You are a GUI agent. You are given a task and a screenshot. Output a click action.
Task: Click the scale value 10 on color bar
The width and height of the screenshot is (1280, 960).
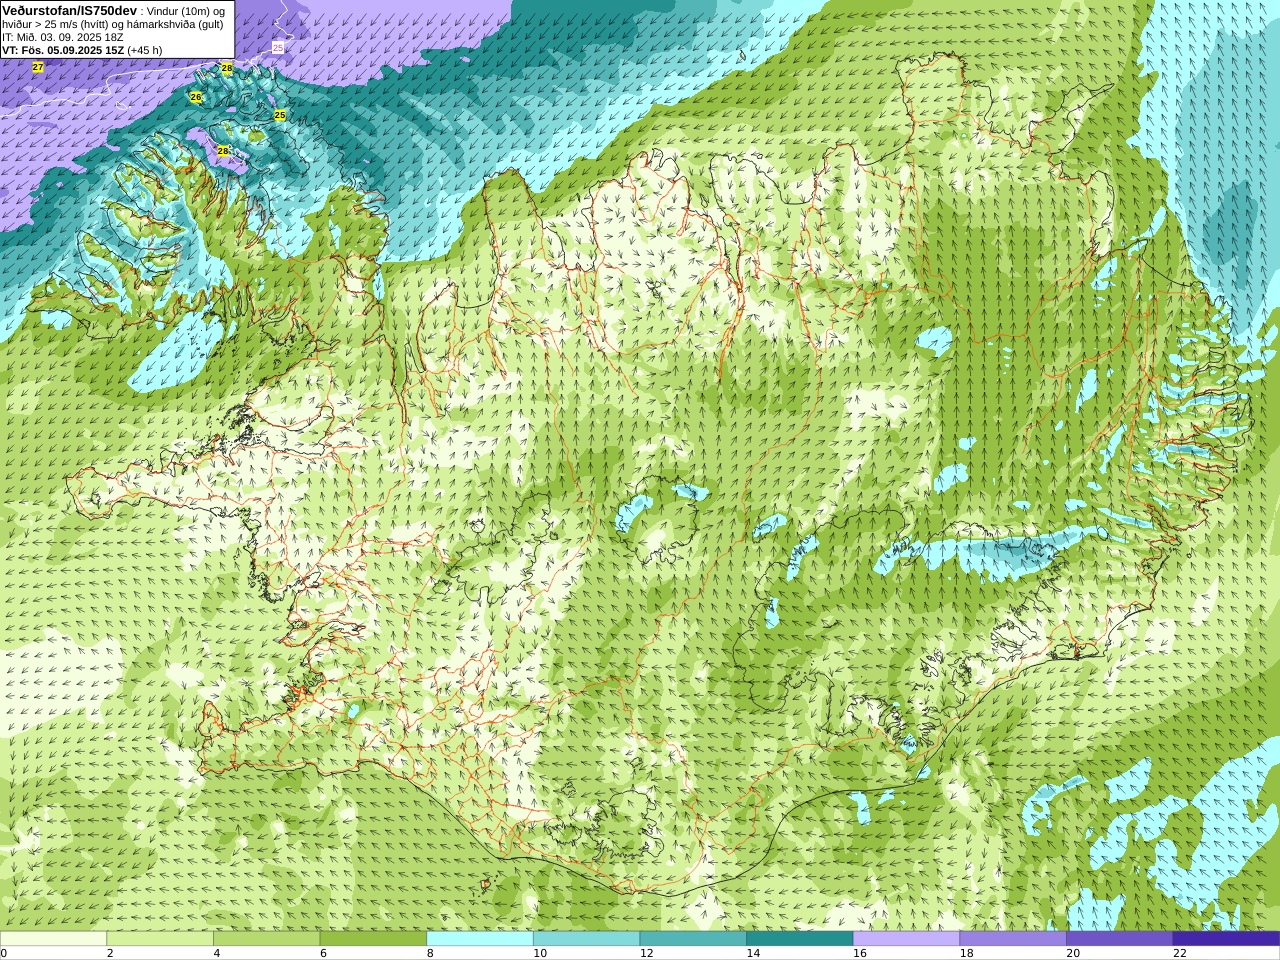click(x=540, y=953)
